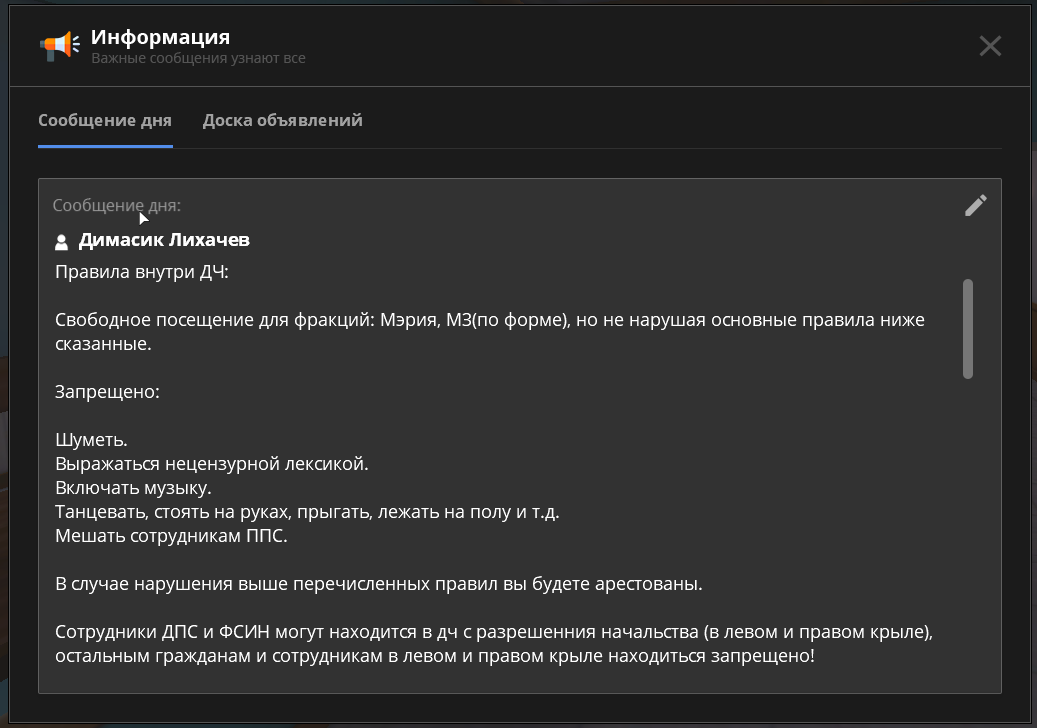Click subtitle Важные сообщения узнают все
The image size is (1037, 728).
198,59
